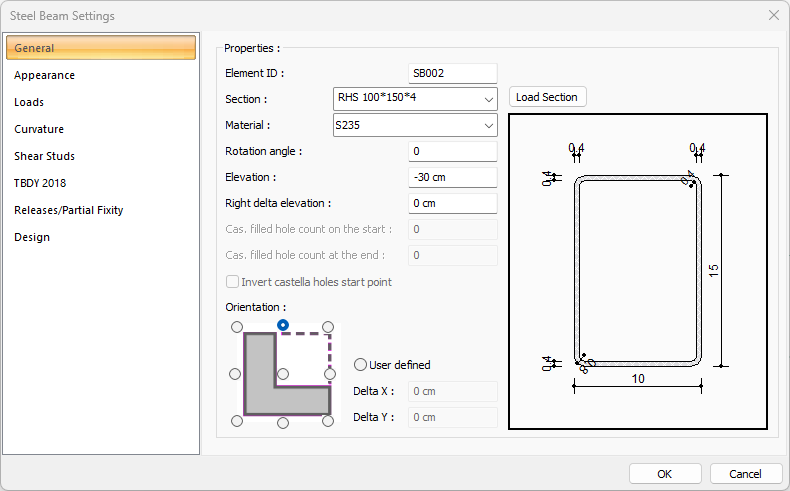
Task: Switch to the Design page
Action: tap(32, 237)
